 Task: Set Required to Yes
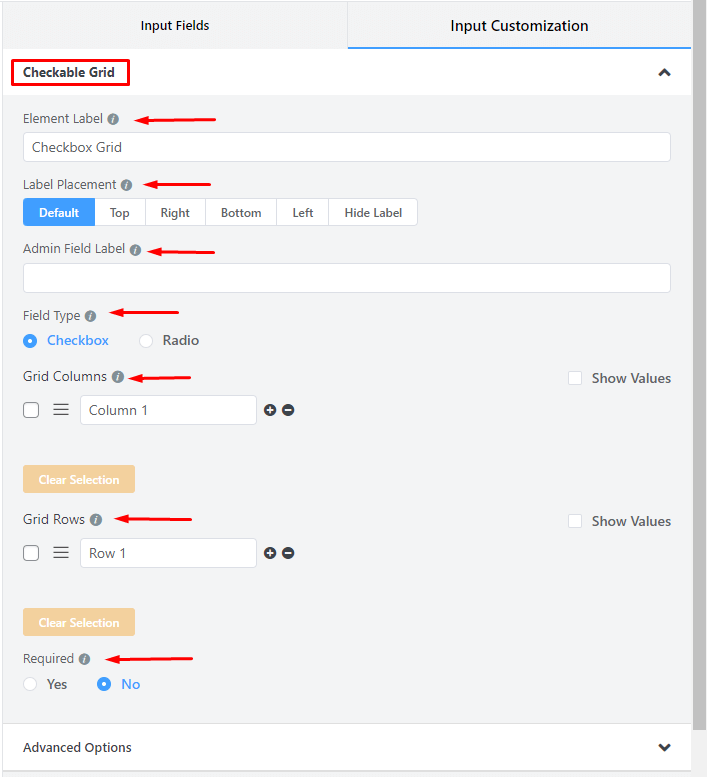pyautogui.click(x=31, y=684)
